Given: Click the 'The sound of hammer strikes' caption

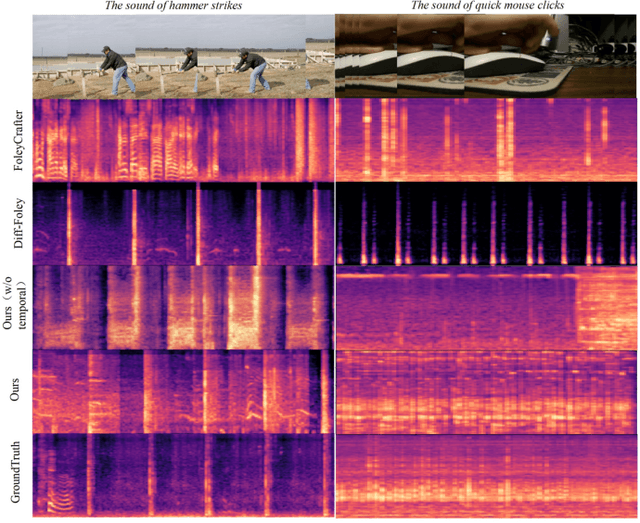Looking at the screenshot, I should coord(183,7).
